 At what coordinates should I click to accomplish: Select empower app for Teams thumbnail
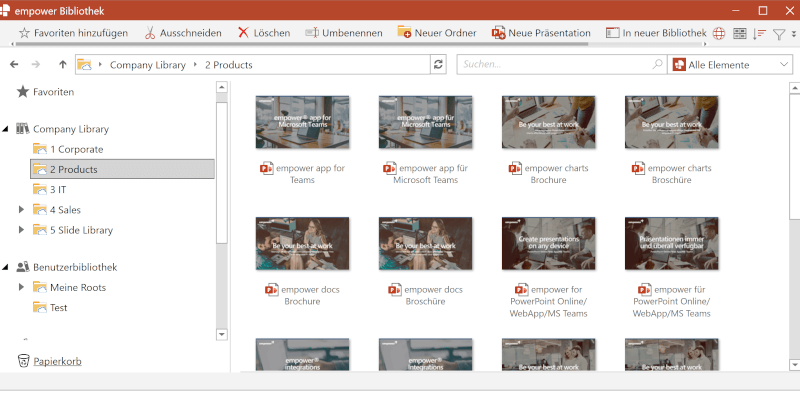(303, 122)
